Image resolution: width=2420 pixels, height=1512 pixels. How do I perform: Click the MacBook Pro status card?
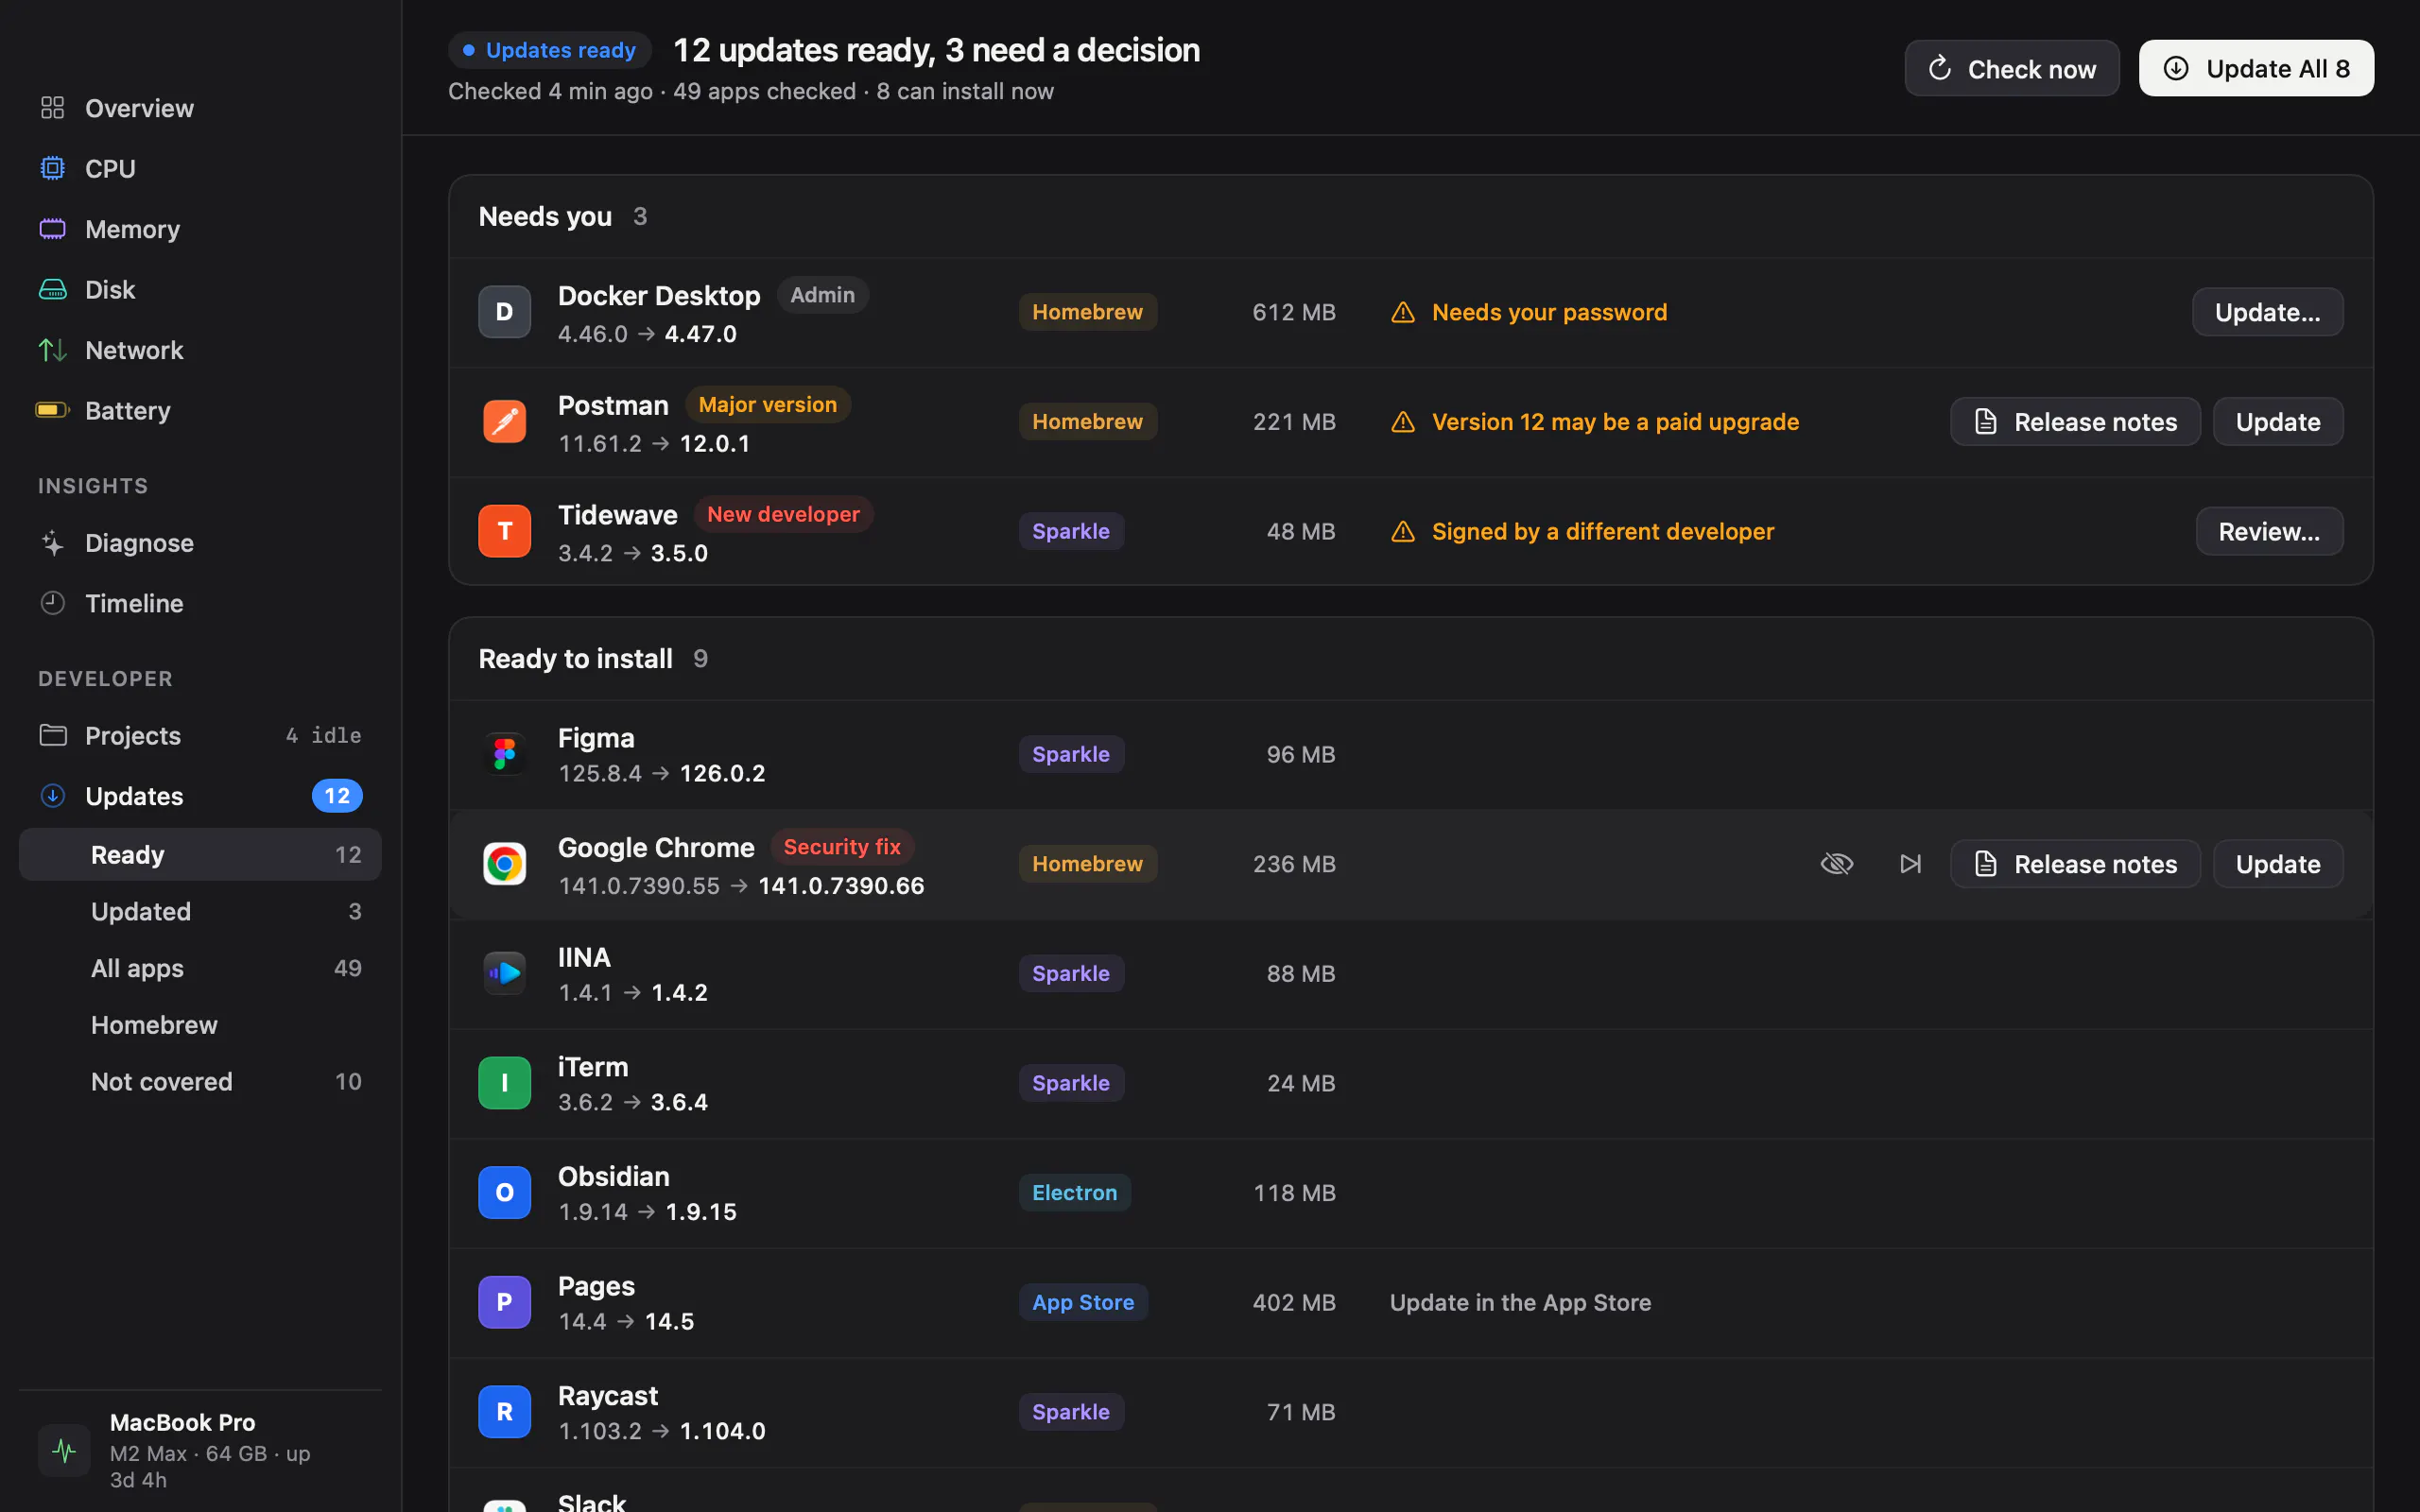click(x=200, y=1450)
